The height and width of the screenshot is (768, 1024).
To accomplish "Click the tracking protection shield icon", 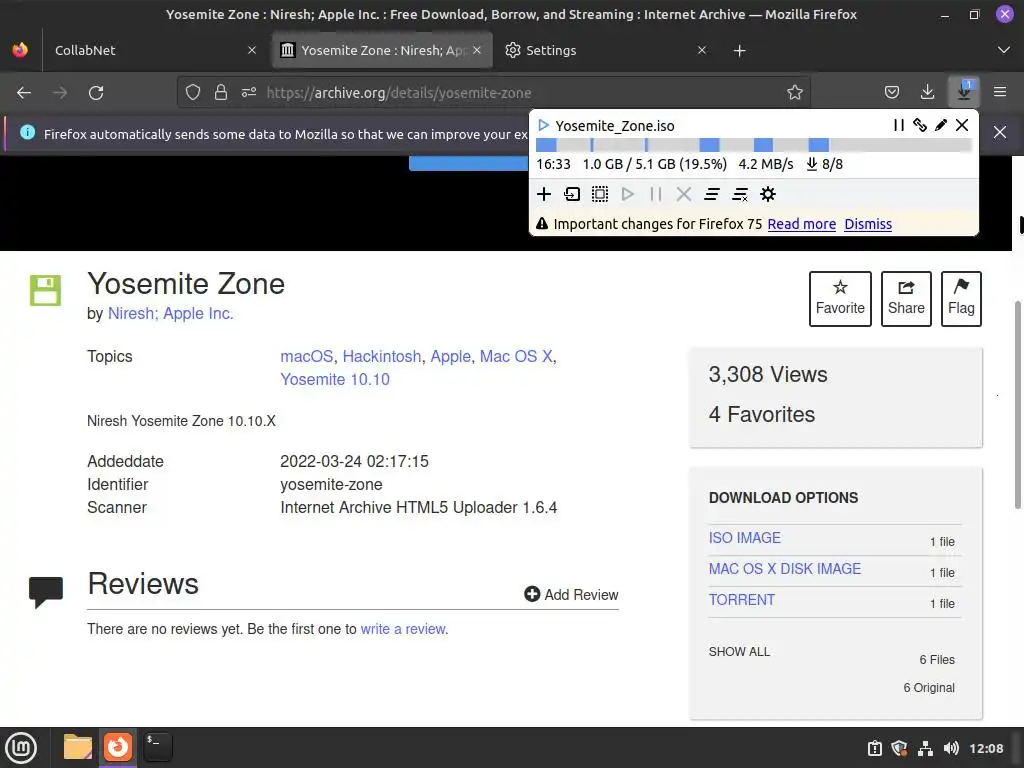I will coord(193,92).
